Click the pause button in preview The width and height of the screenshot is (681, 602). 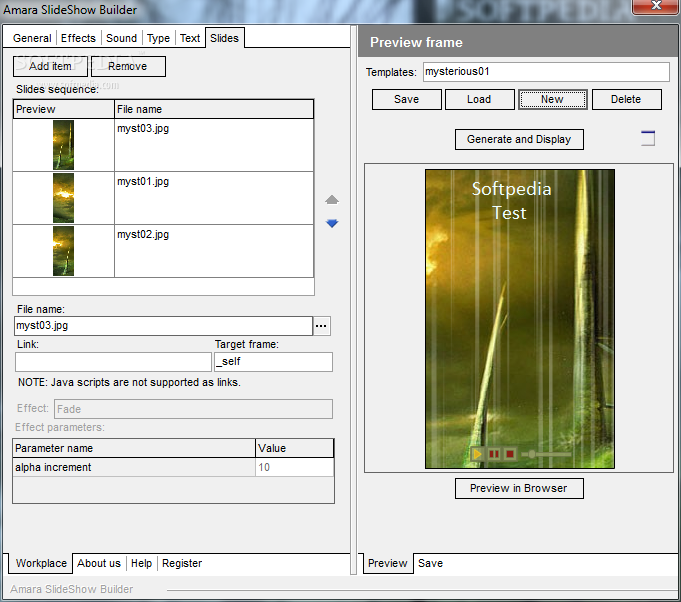tap(494, 454)
